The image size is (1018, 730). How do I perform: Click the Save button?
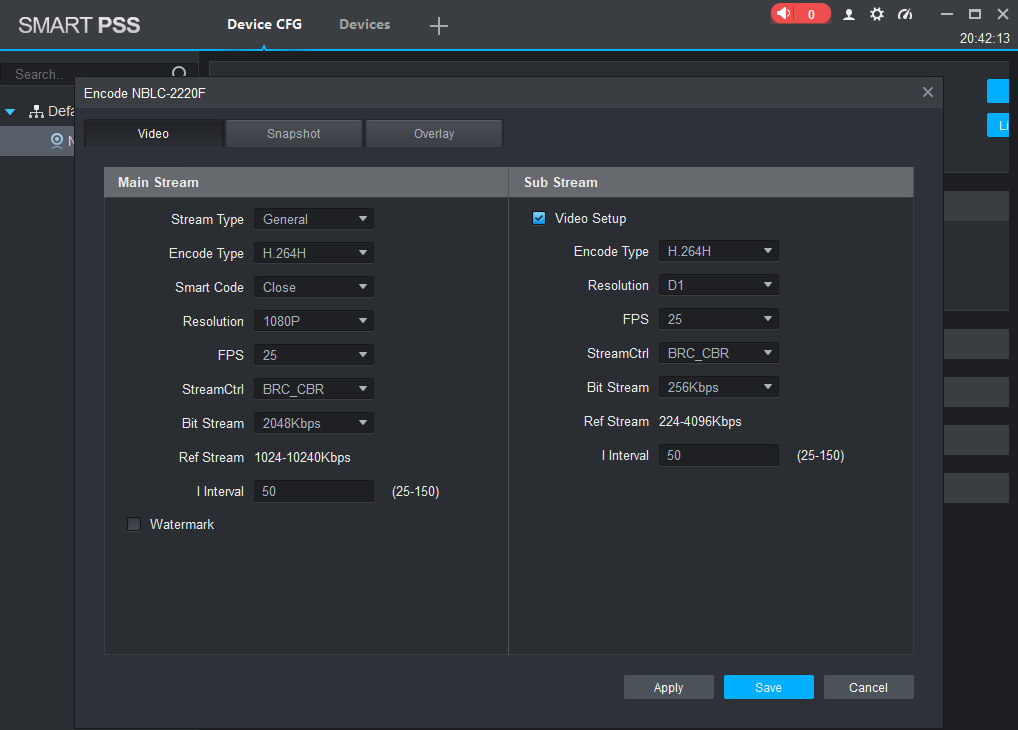[x=769, y=687]
